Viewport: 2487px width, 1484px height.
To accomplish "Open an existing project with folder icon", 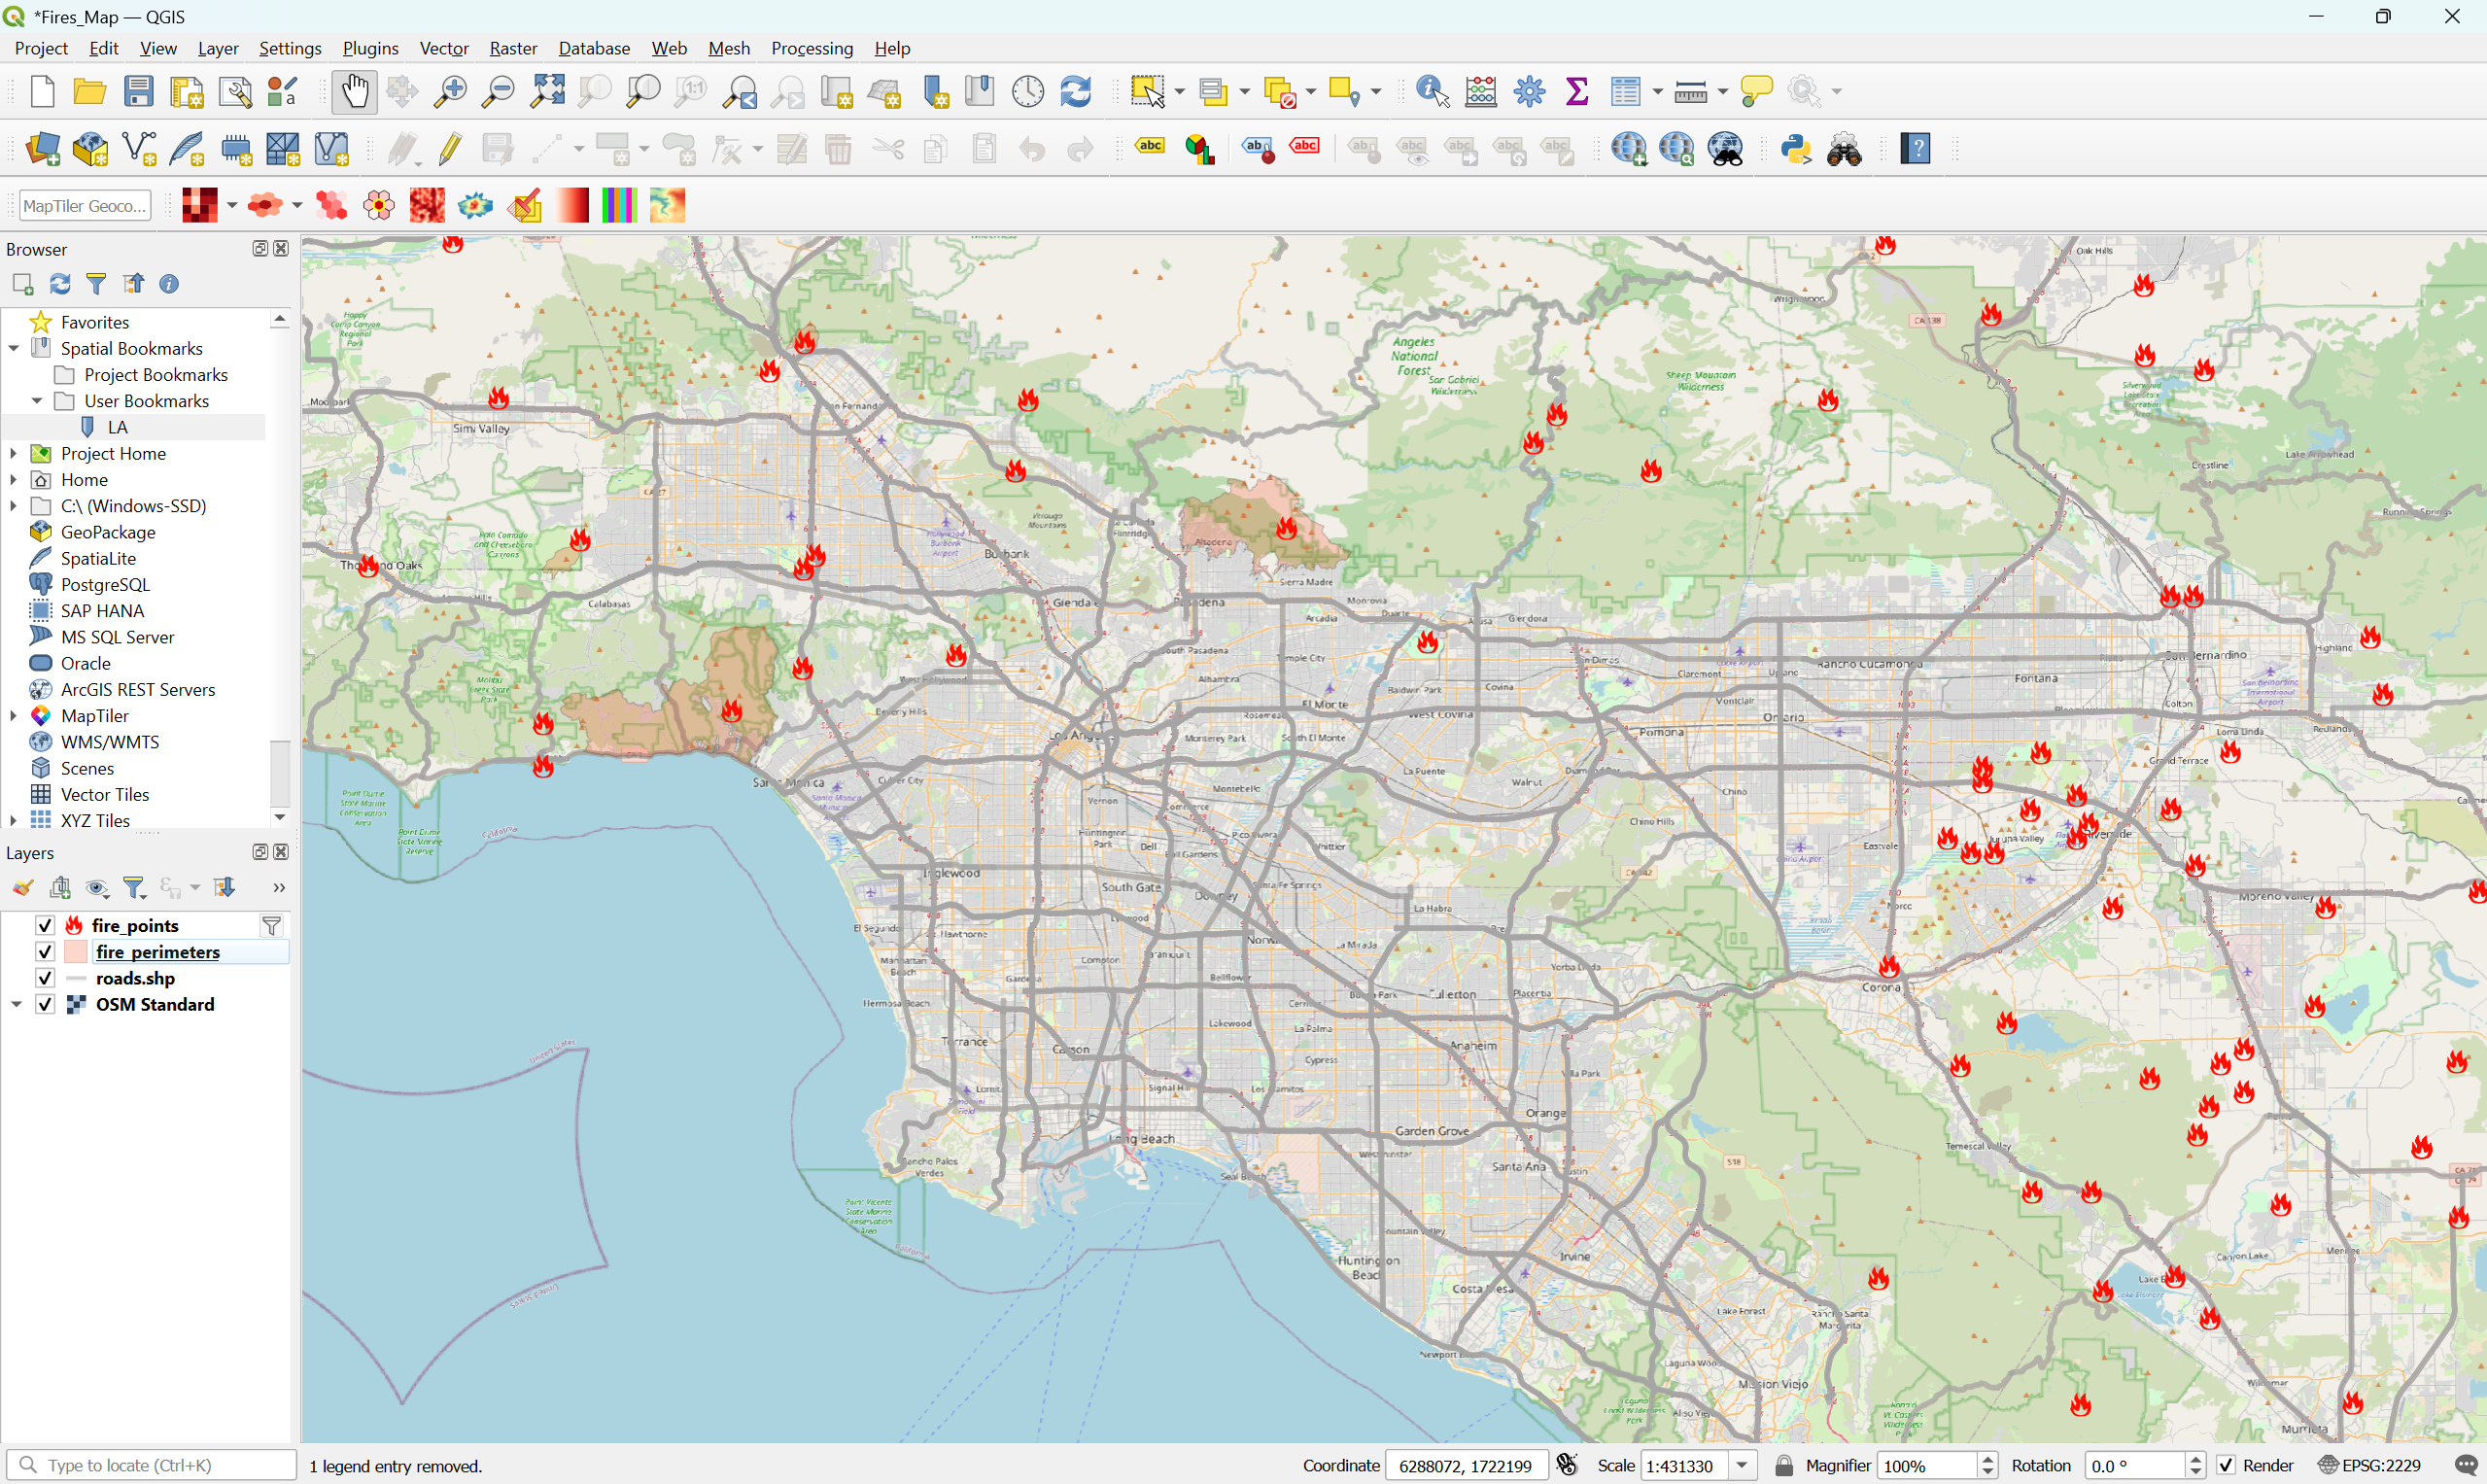I will click(x=89, y=91).
